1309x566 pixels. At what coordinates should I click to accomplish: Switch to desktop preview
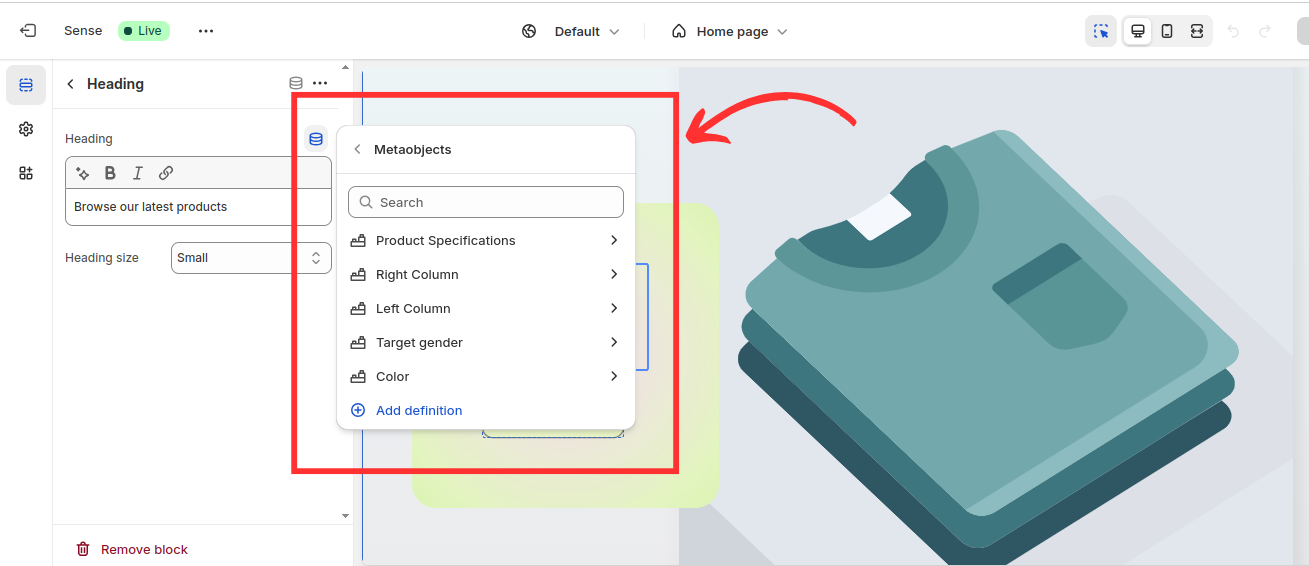click(1137, 31)
